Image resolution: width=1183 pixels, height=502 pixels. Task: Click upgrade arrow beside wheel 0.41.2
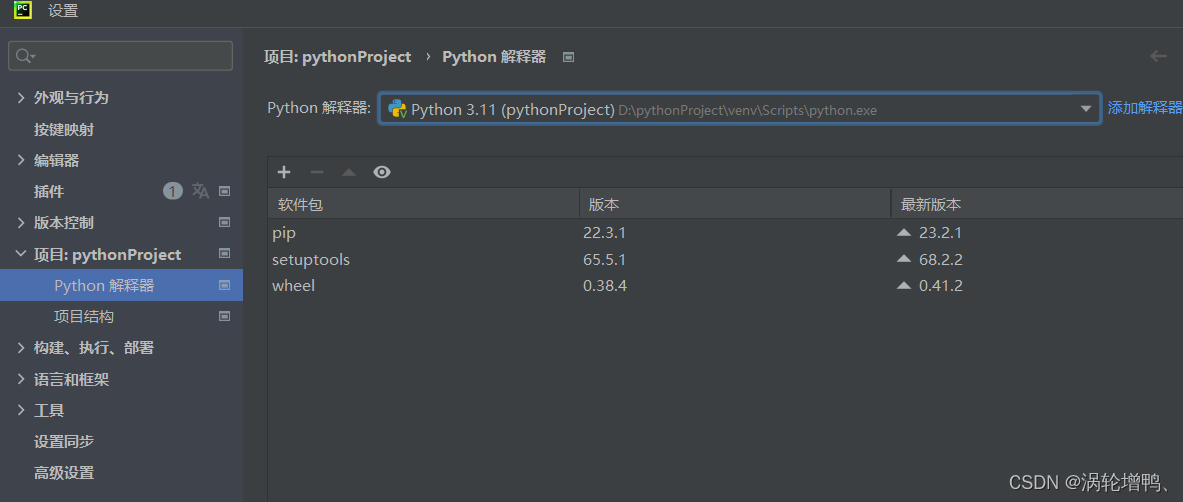pyautogui.click(x=904, y=285)
